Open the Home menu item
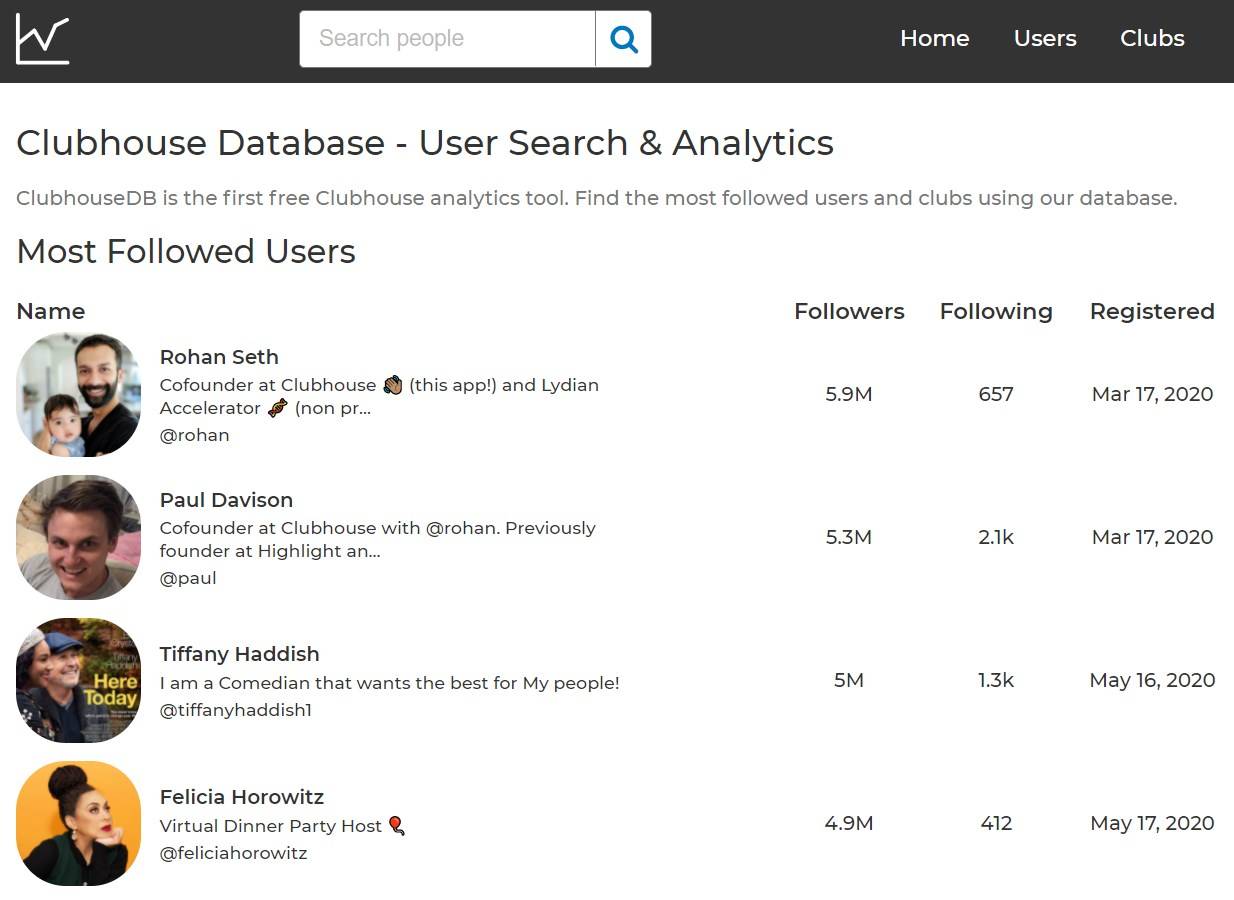Image resolution: width=1234 pixels, height=900 pixels. [934, 38]
